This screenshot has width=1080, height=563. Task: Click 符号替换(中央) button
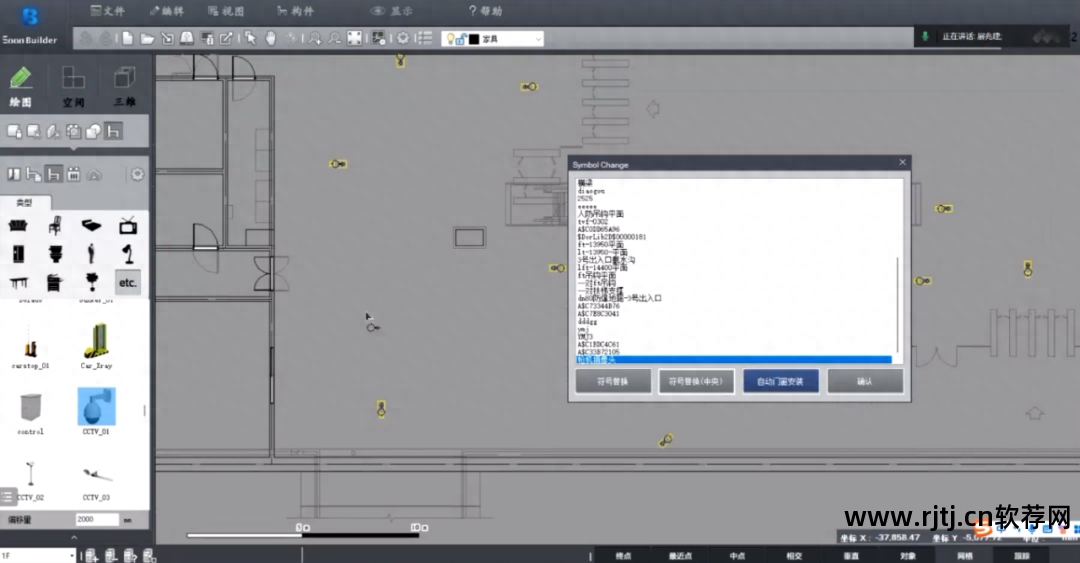(696, 381)
